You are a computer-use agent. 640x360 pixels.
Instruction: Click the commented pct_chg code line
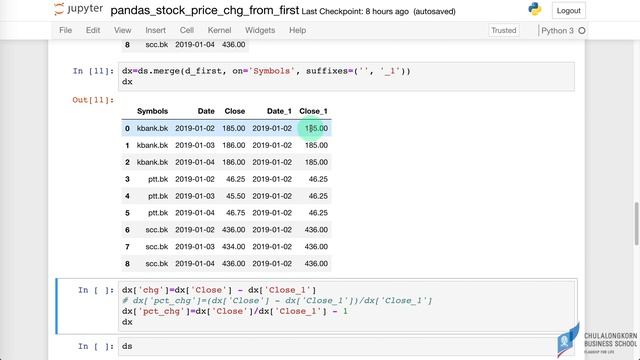click(x=277, y=301)
